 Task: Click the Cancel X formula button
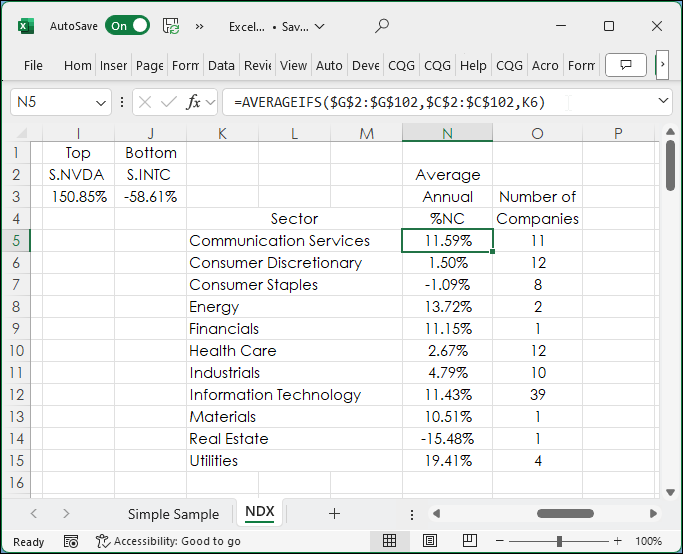click(145, 102)
